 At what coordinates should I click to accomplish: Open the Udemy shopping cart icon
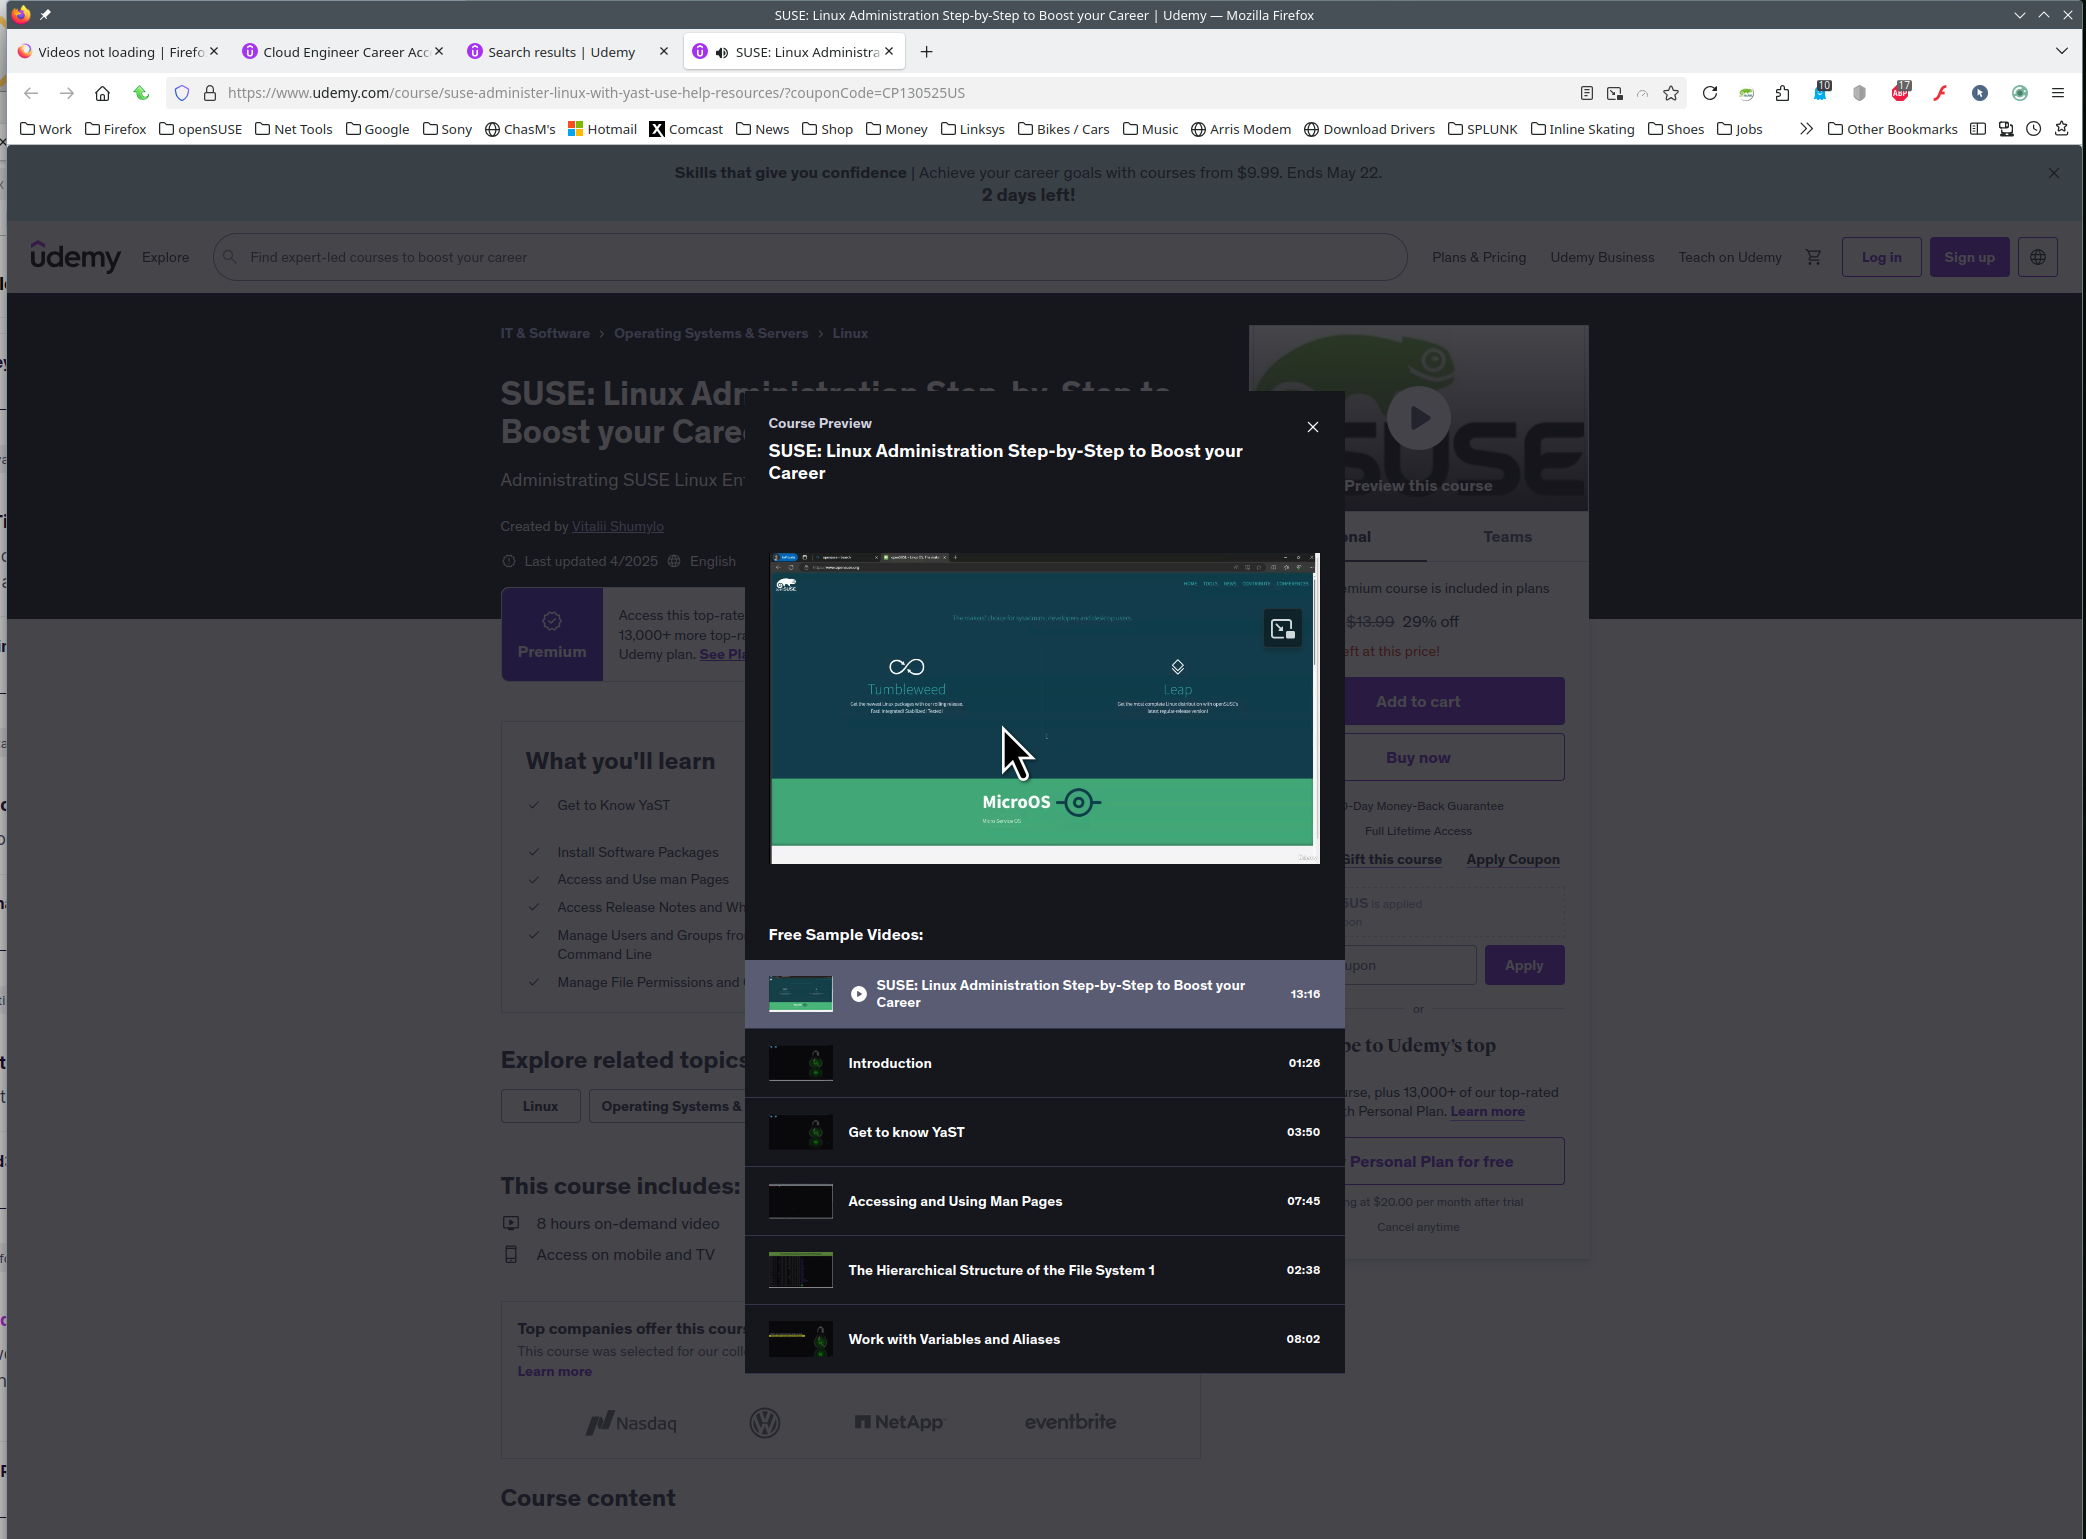pos(1813,257)
